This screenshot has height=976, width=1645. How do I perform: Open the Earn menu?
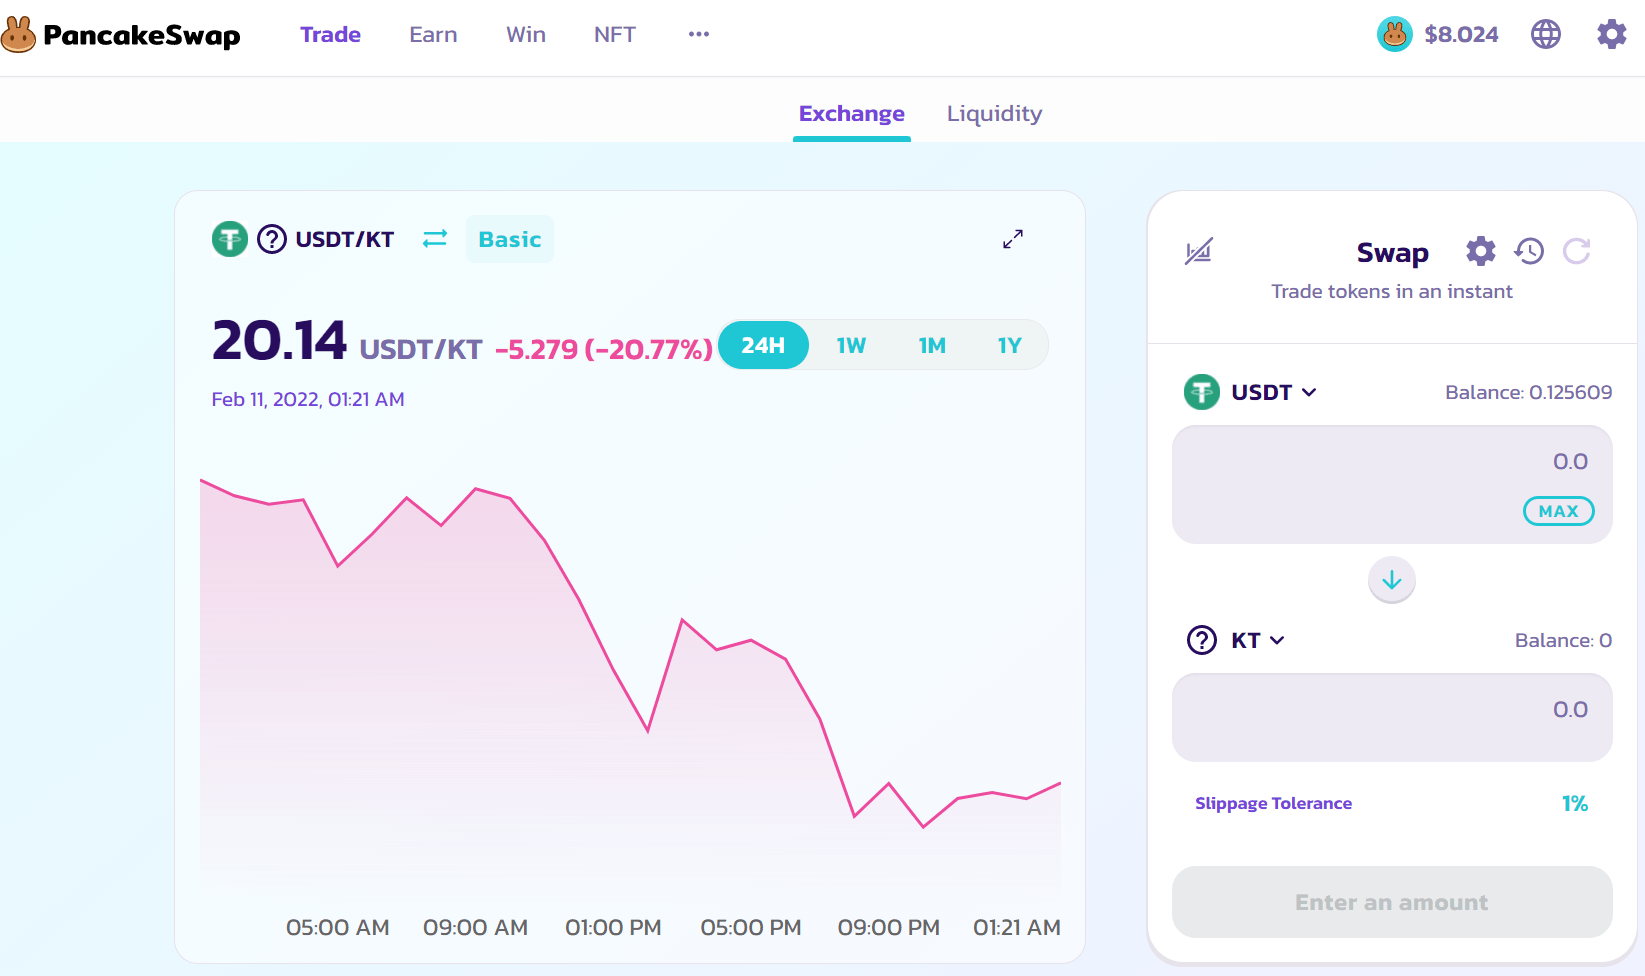pyautogui.click(x=433, y=35)
